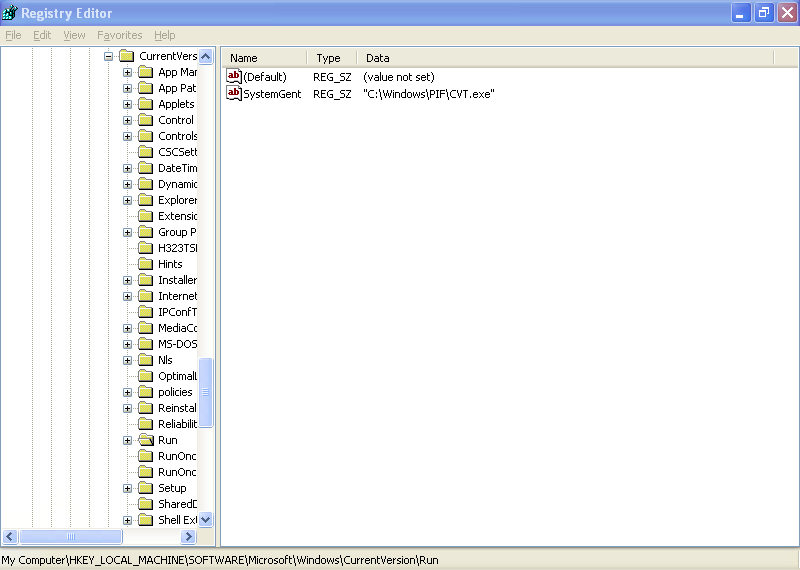The height and width of the screenshot is (570, 800).
Task: Click the Internet Settings folder icon
Action: pyautogui.click(x=146, y=296)
